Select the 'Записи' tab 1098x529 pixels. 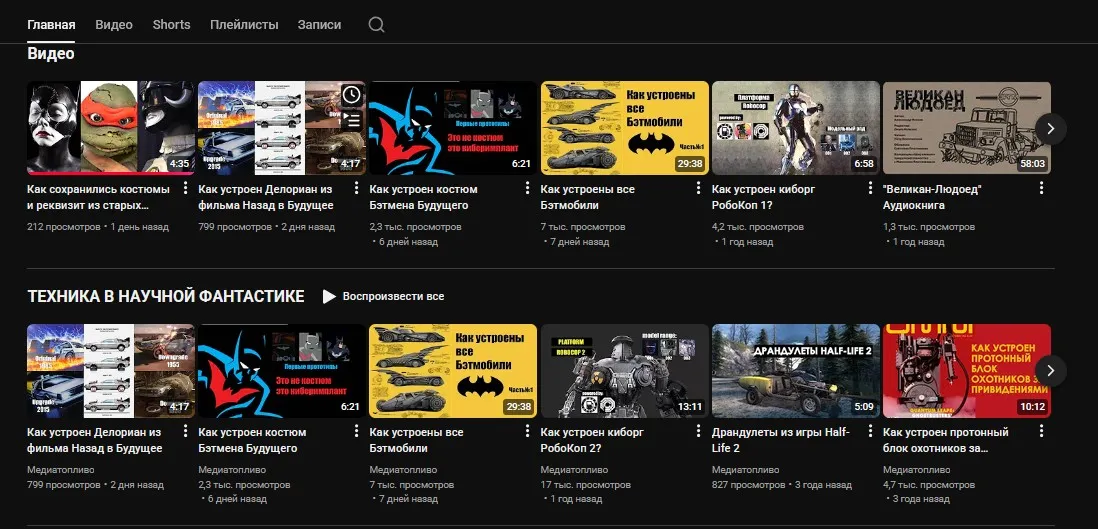tap(319, 25)
